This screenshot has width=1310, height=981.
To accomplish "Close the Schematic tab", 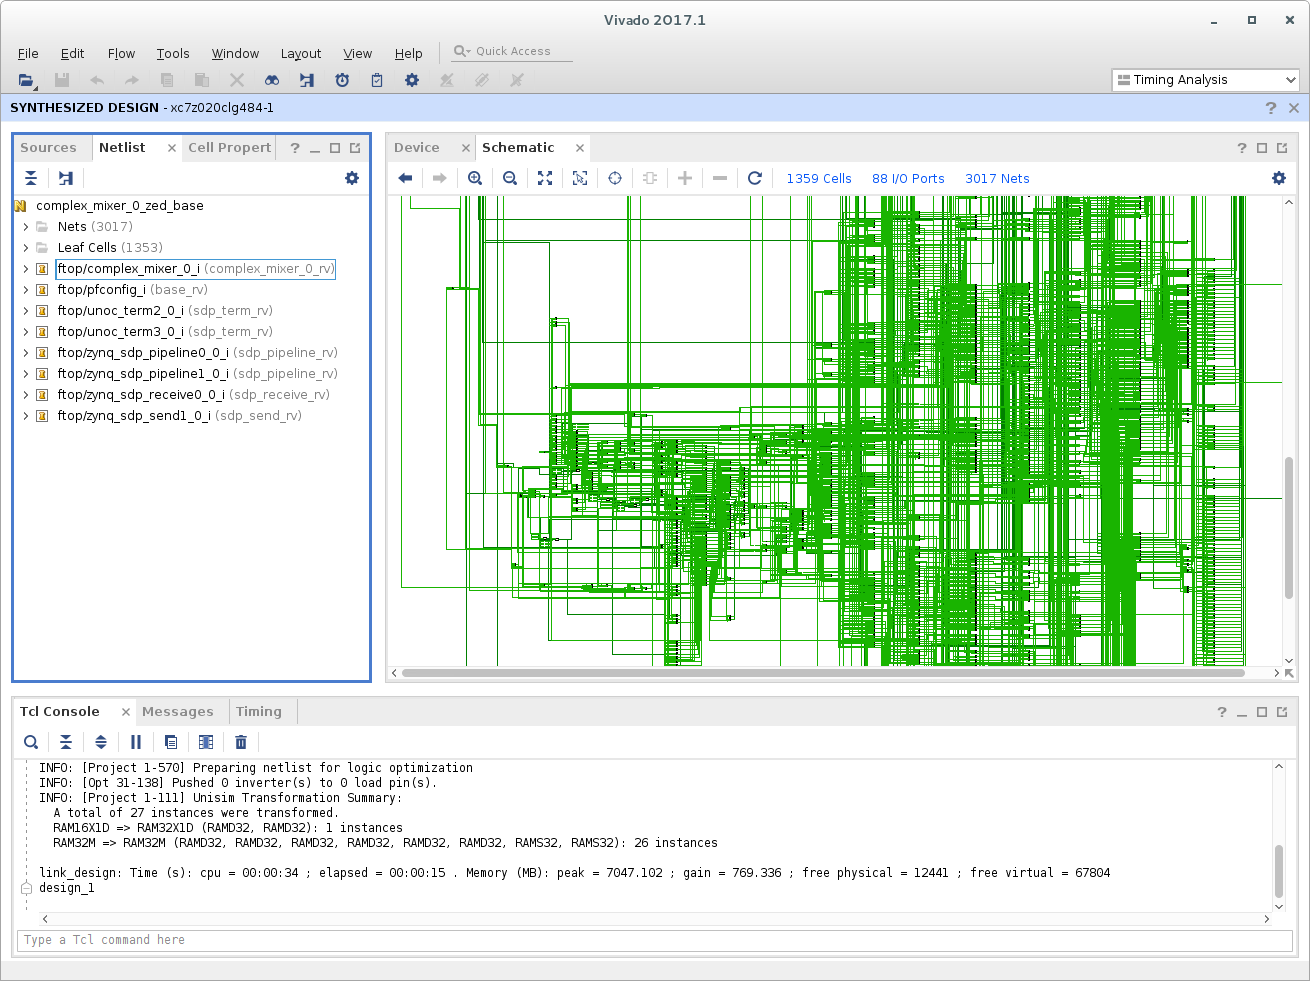I will pyautogui.click(x=580, y=148).
